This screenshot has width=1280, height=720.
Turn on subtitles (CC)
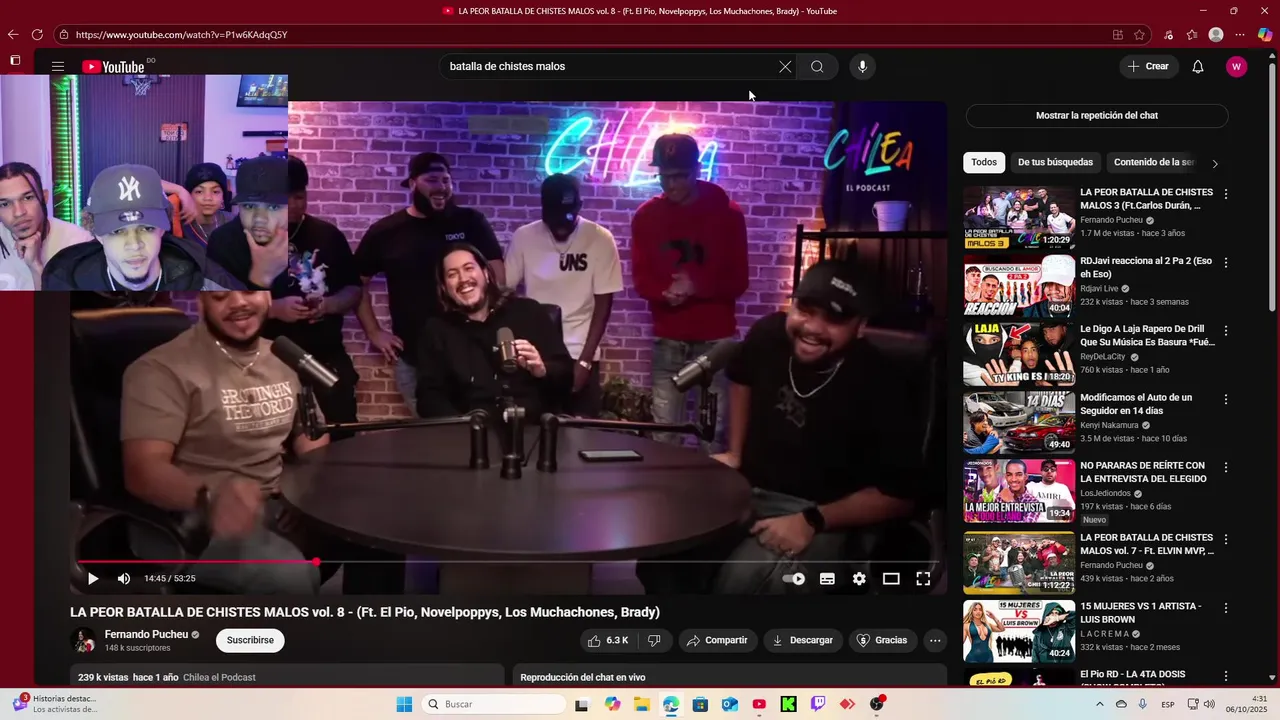[x=827, y=578]
